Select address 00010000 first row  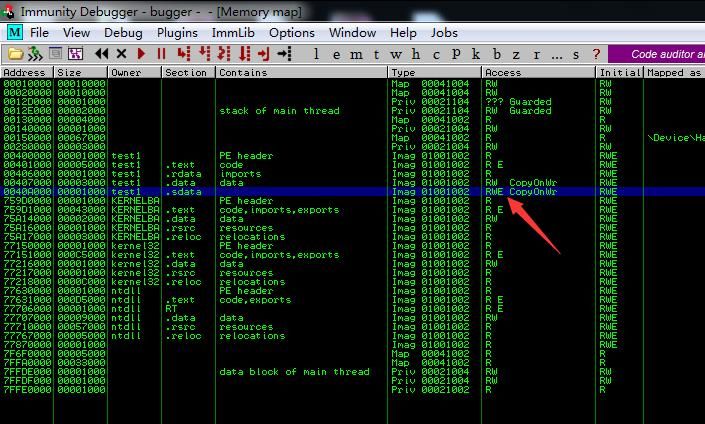tap(352, 84)
